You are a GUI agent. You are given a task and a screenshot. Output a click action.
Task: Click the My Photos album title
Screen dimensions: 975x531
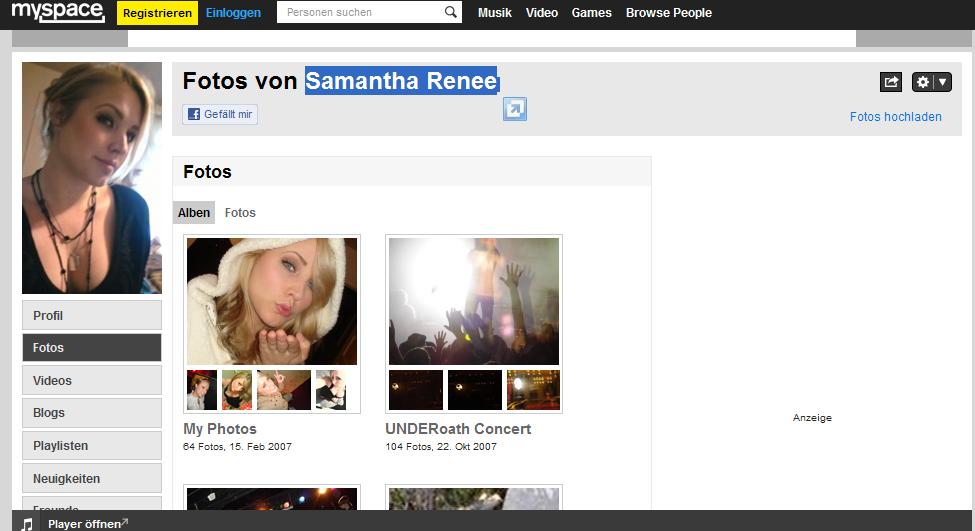click(219, 429)
